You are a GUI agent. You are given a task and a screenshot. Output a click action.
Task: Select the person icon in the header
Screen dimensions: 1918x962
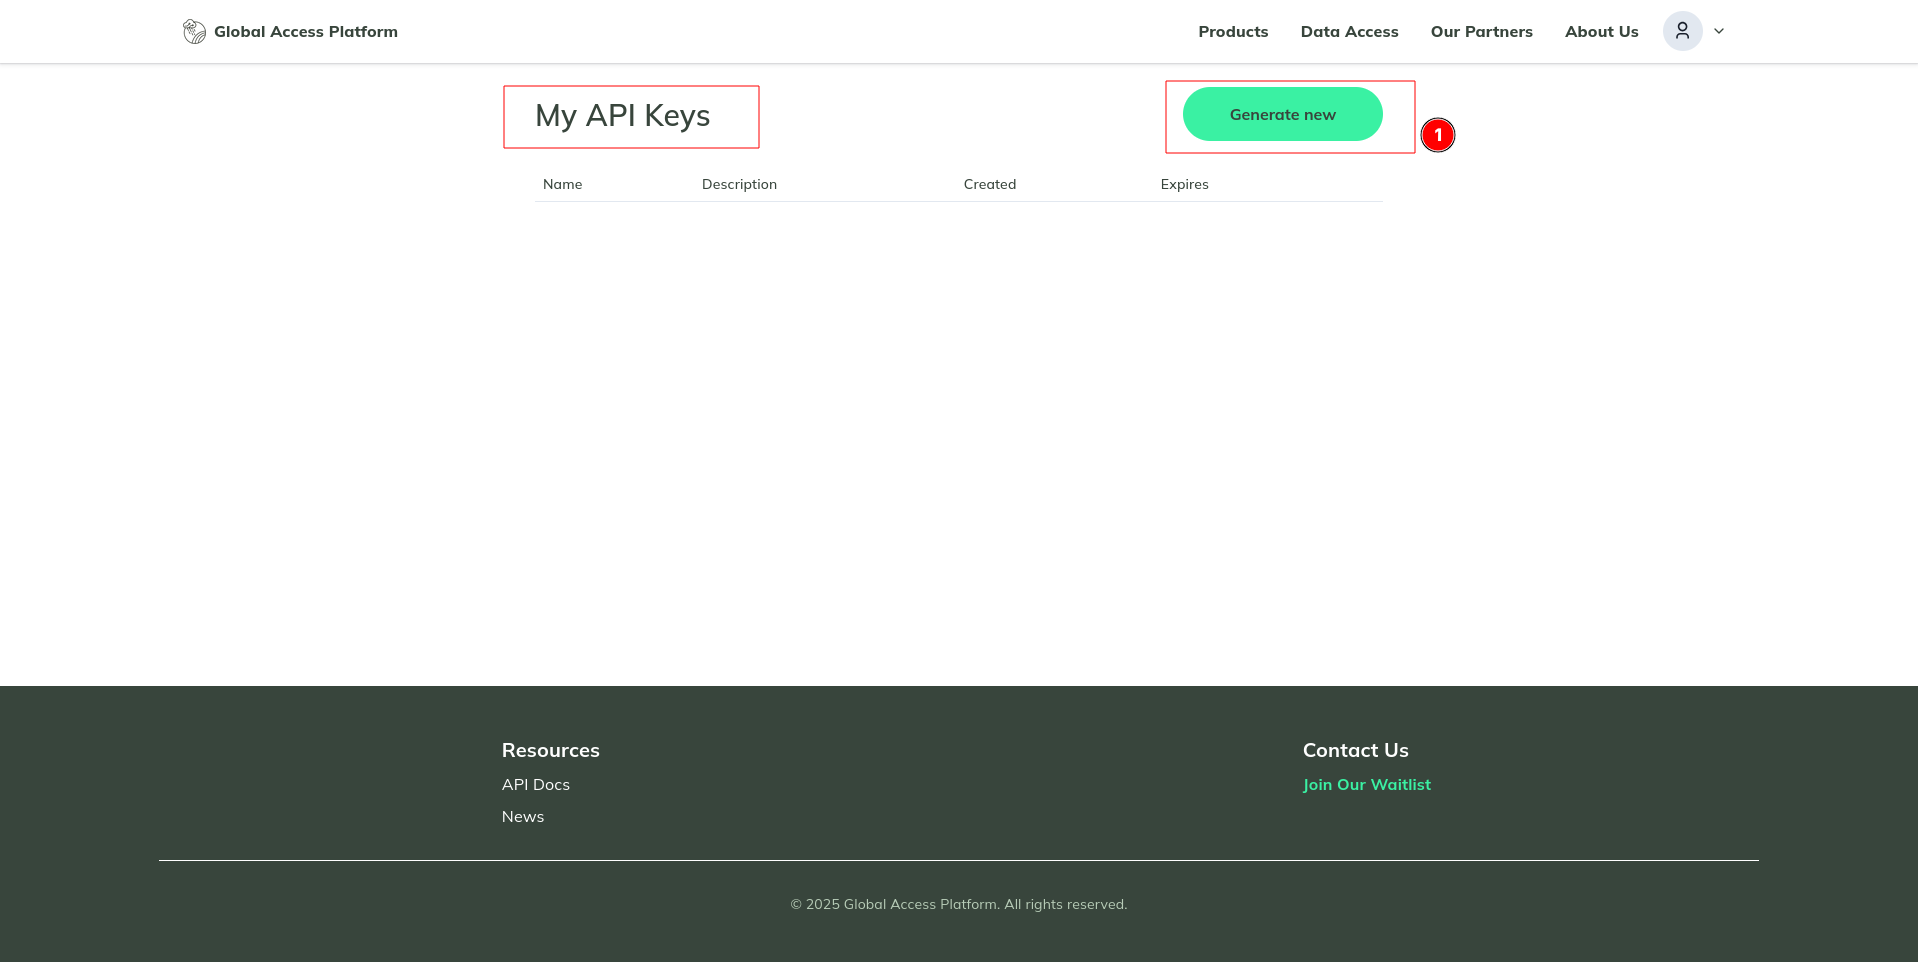1682,30
